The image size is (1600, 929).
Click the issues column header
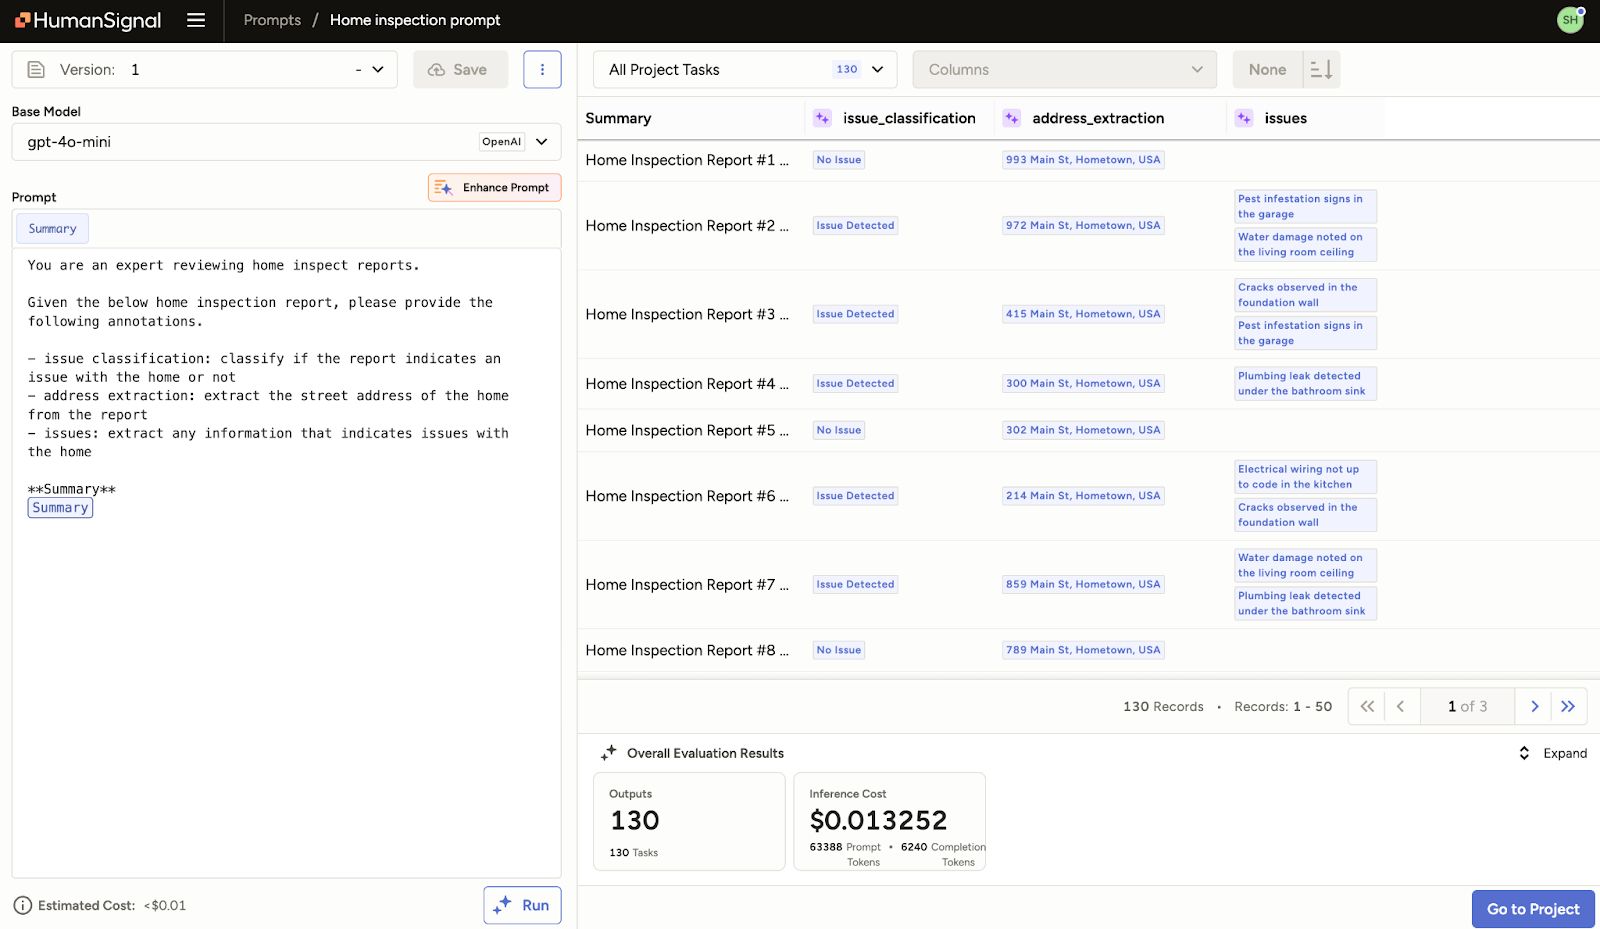tap(1285, 118)
